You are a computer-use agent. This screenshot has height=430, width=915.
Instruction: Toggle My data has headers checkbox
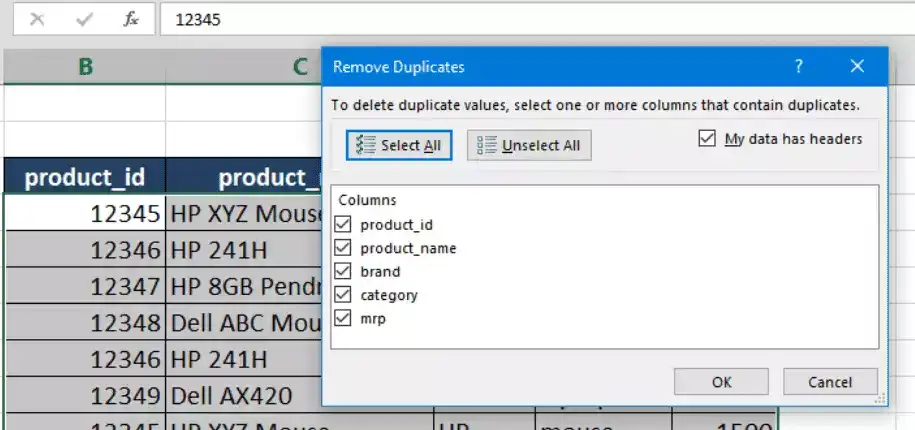(x=708, y=139)
